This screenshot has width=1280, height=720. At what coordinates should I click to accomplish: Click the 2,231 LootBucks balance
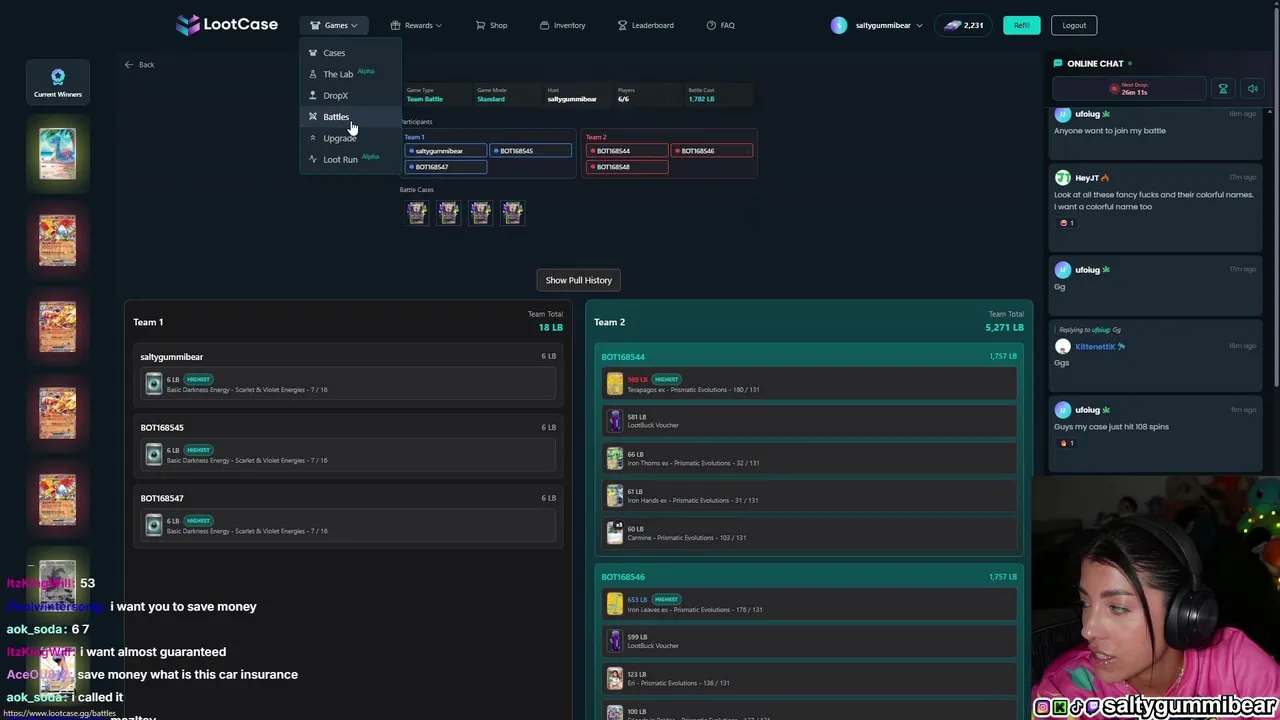(x=964, y=25)
